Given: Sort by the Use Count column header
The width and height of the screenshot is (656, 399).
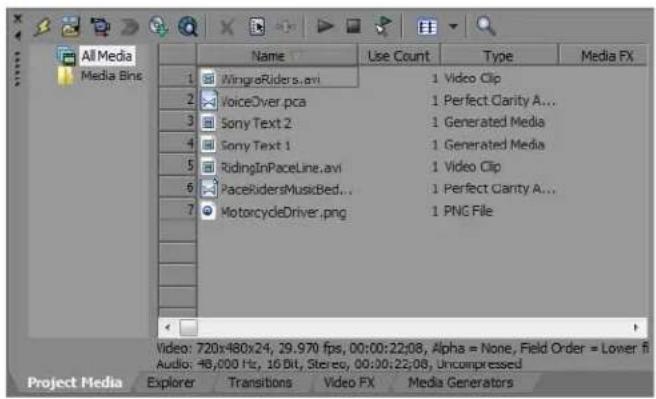Looking at the screenshot, I should click(x=399, y=55).
